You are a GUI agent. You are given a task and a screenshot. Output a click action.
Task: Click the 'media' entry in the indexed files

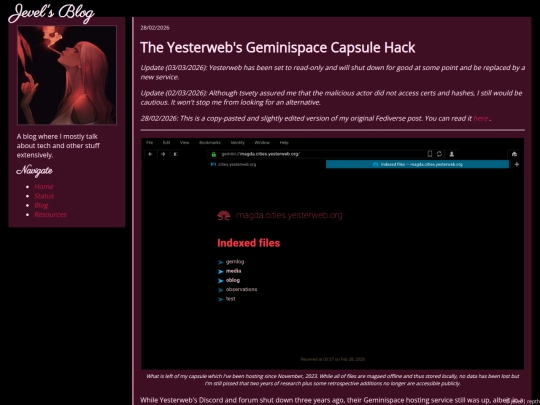coord(233,271)
